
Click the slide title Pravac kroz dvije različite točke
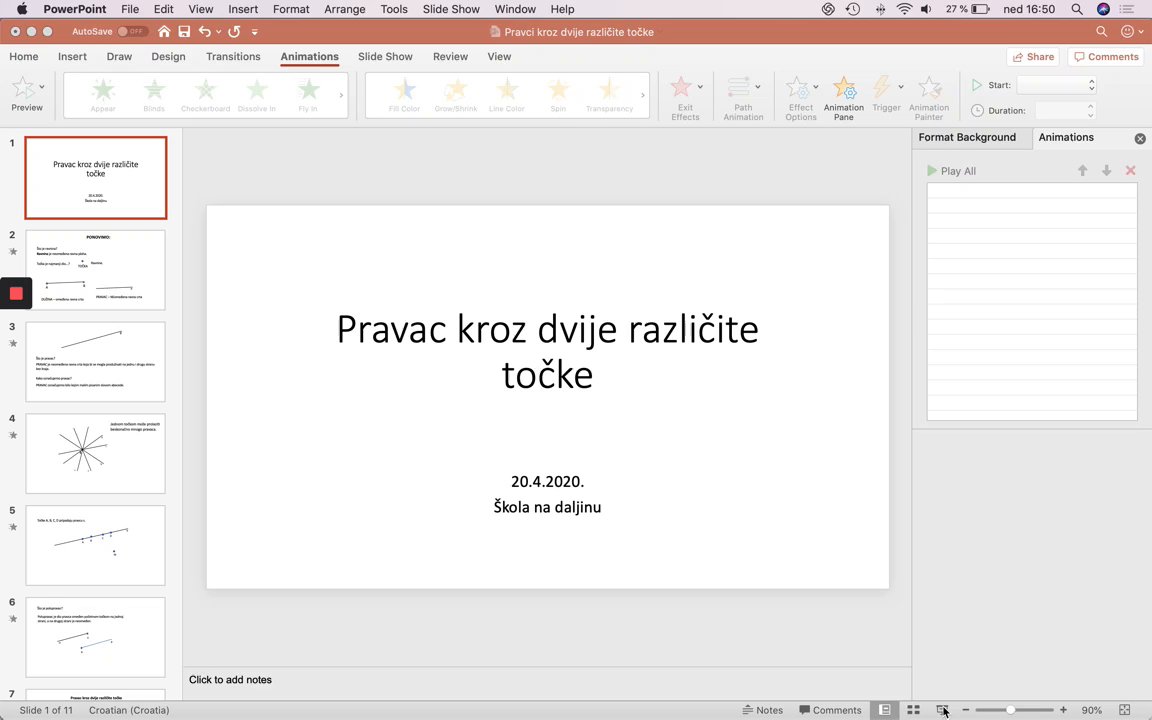pyautogui.click(x=547, y=351)
